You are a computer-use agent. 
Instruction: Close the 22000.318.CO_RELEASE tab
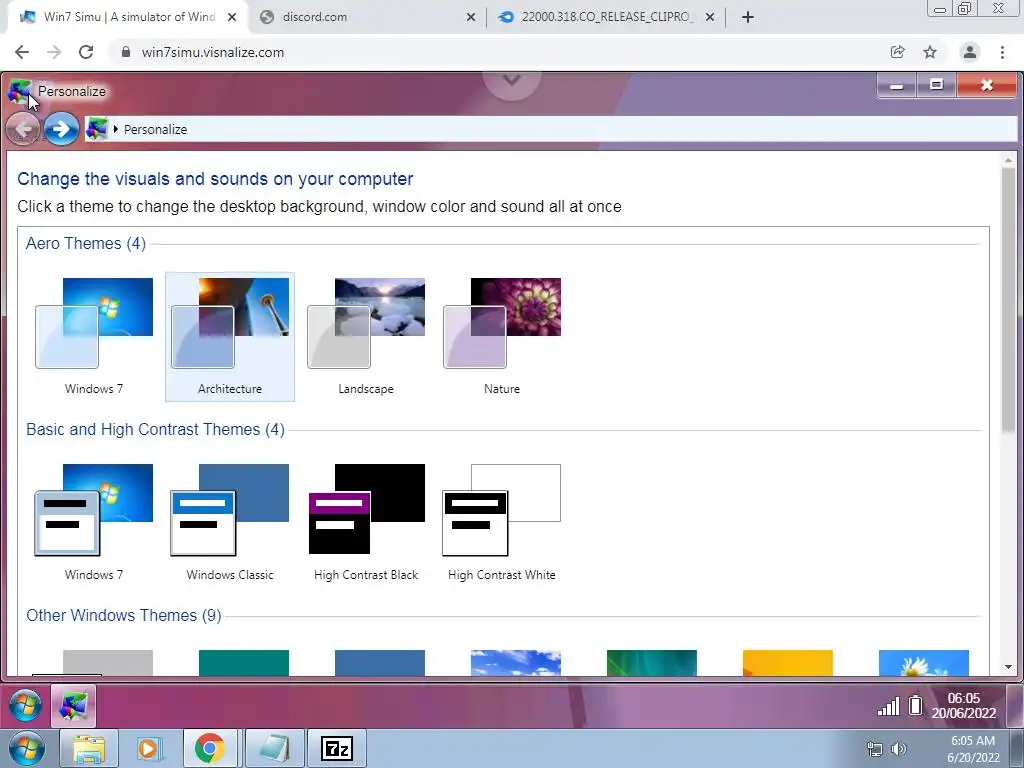click(710, 17)
